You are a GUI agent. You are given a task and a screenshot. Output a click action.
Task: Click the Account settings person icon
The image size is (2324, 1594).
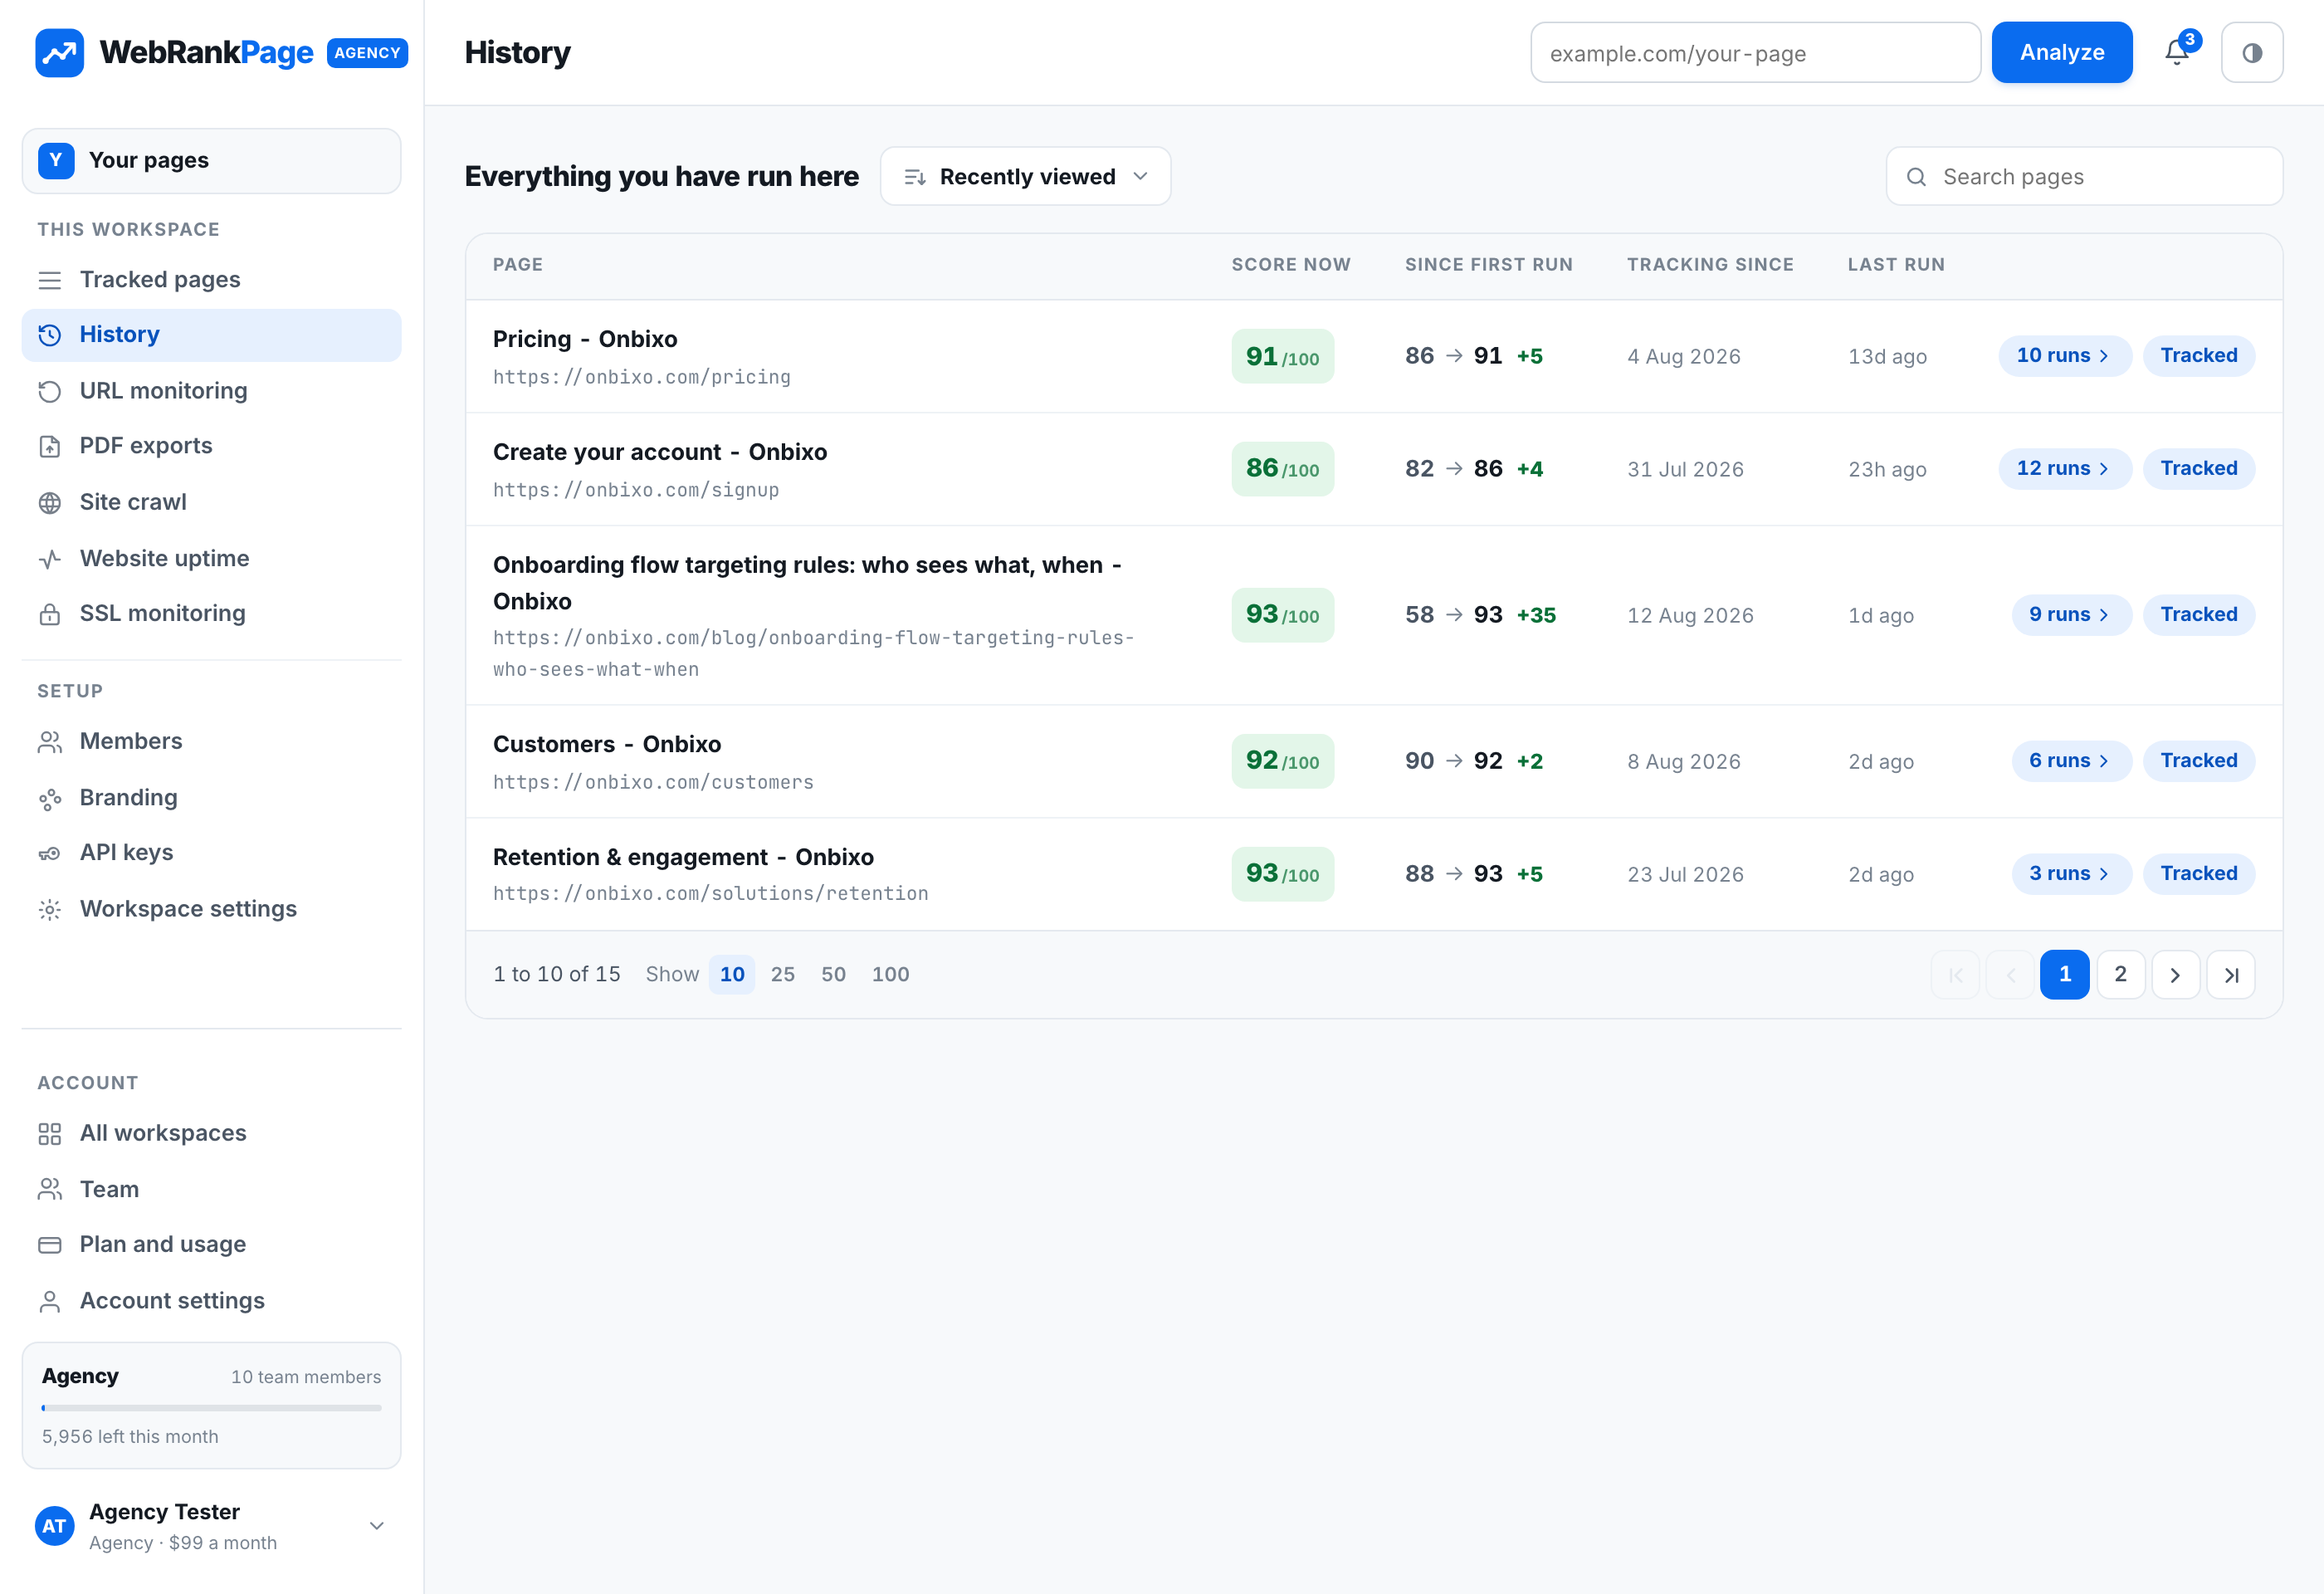click(x=50, y=1301)
